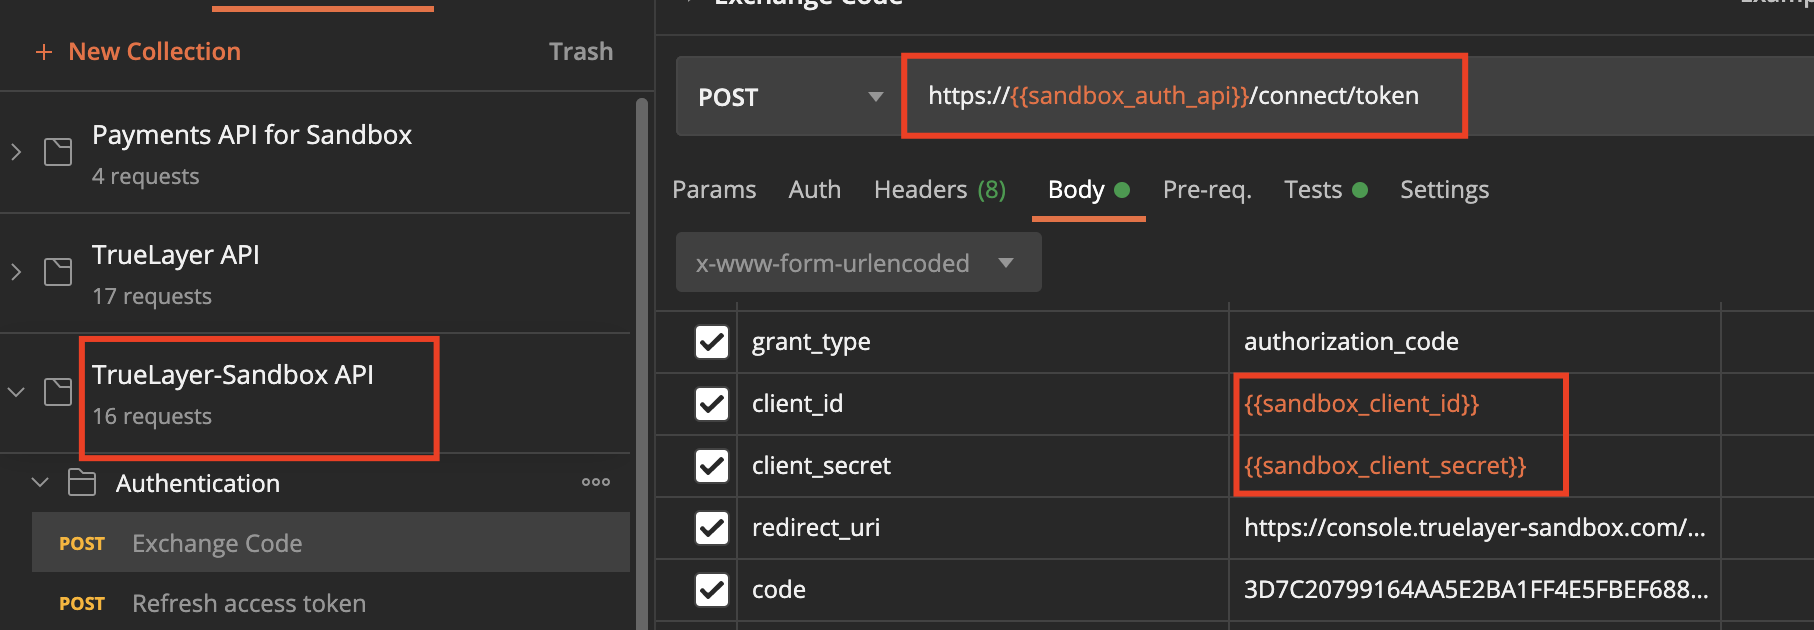Open the x-www-form-urlencoded body type dropdown

tap(858, 263)
